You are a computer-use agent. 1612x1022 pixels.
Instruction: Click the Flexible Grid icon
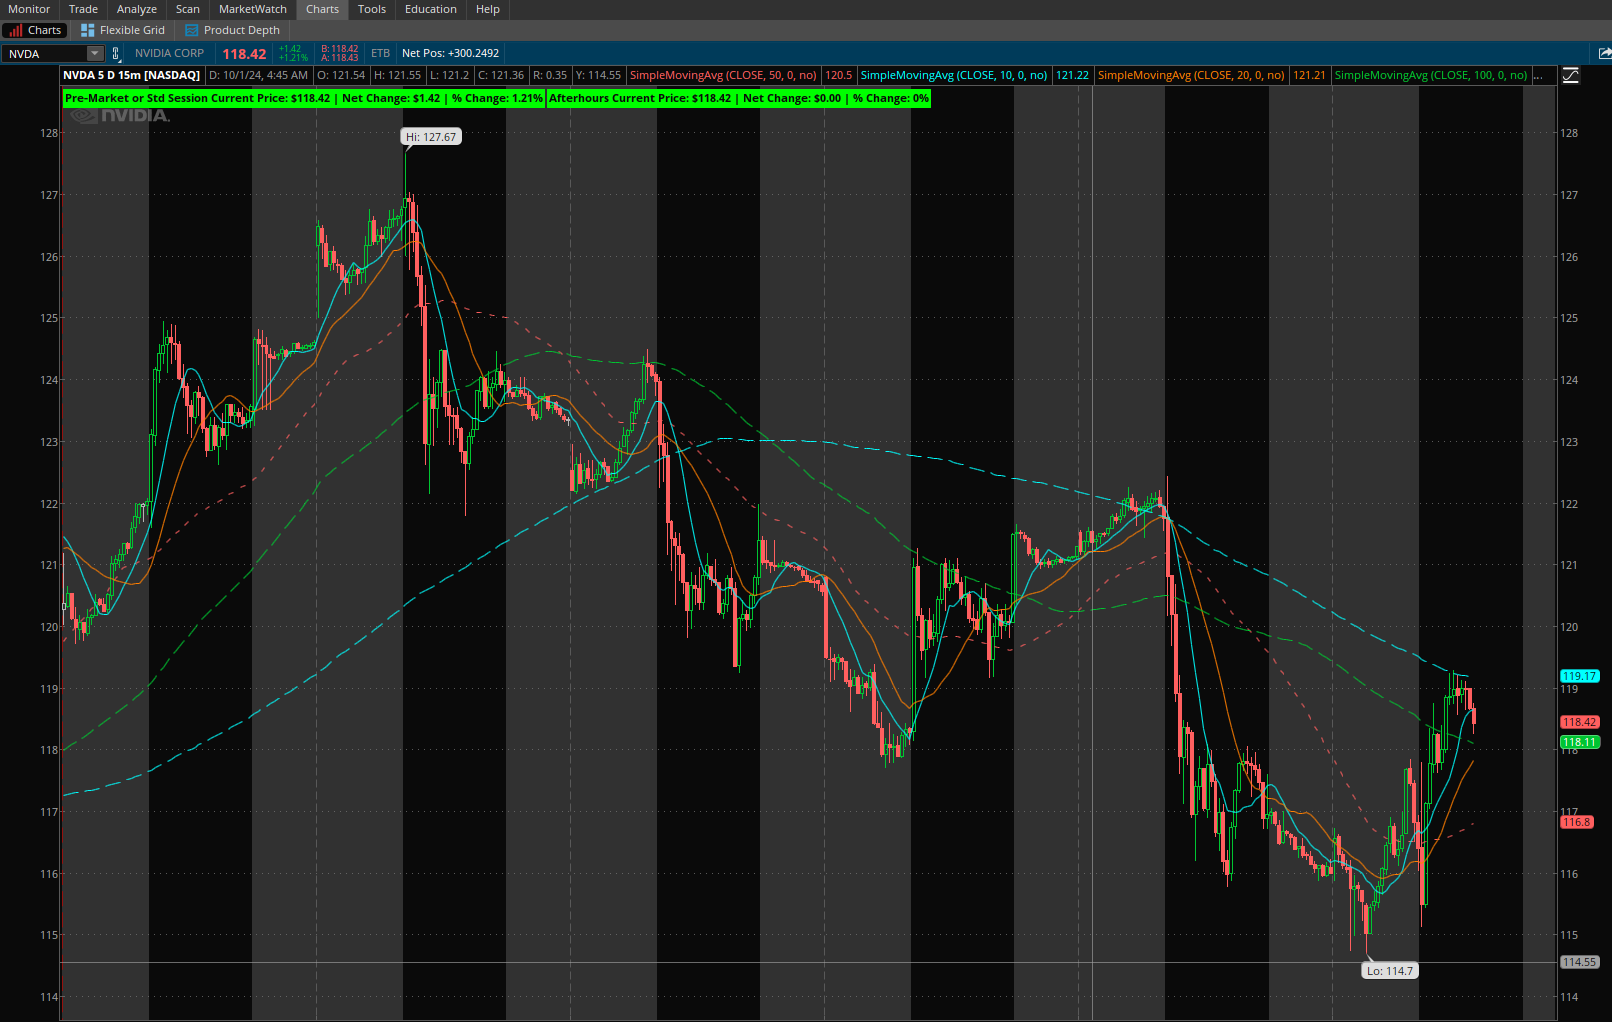coord(88,30)
